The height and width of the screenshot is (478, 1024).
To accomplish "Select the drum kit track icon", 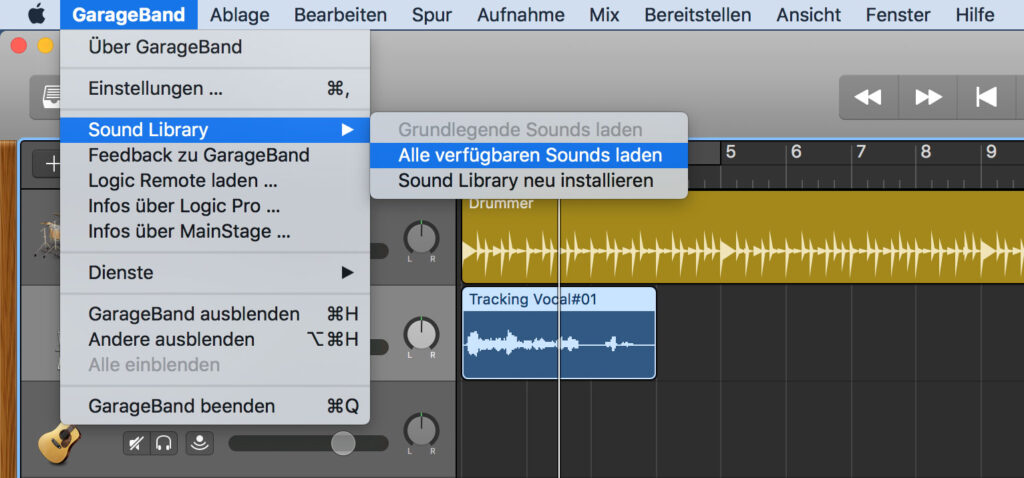I will (x=48, y=239).
